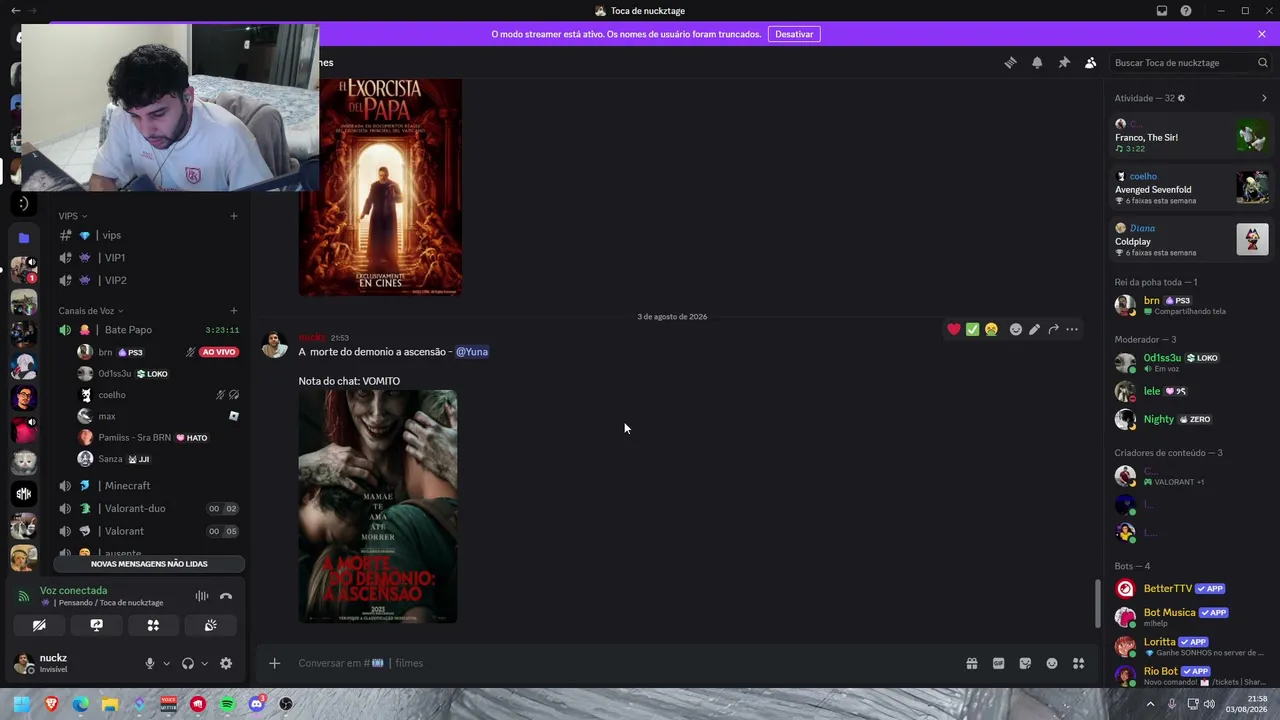This screenshot has width=1280, height=720.
Task: Open the taskbar volume control
Action: 1209,704
